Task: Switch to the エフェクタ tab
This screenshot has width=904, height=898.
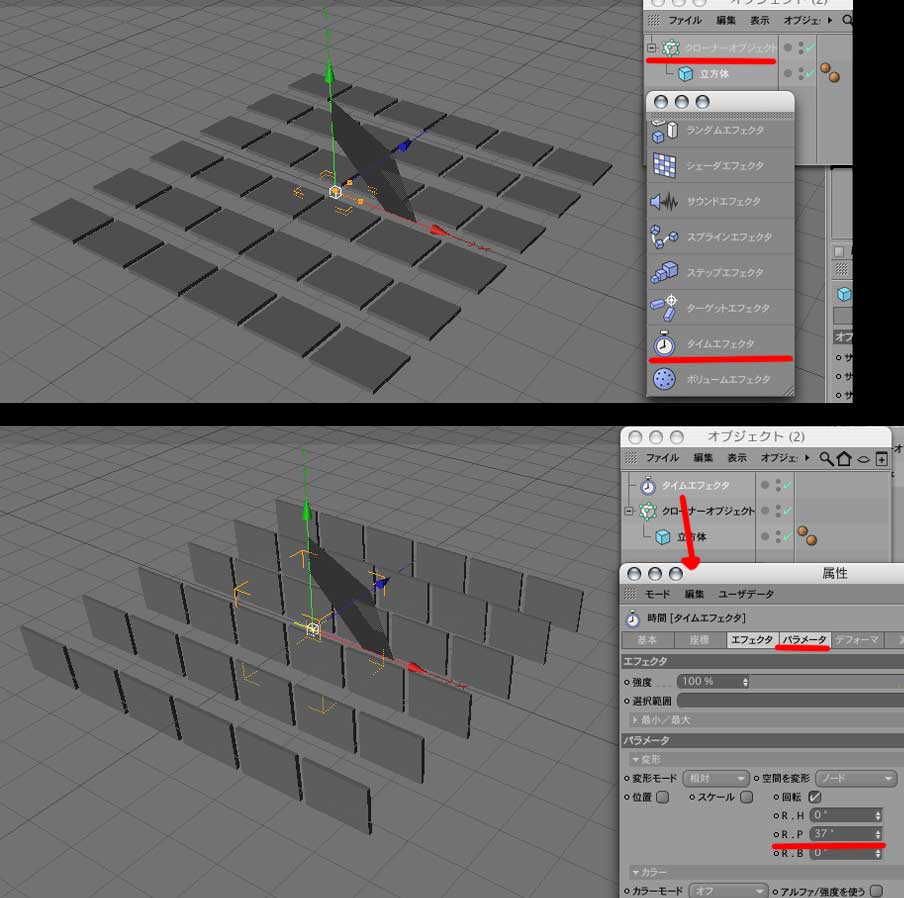Action: pyautogui.click(x=752, y=640)
